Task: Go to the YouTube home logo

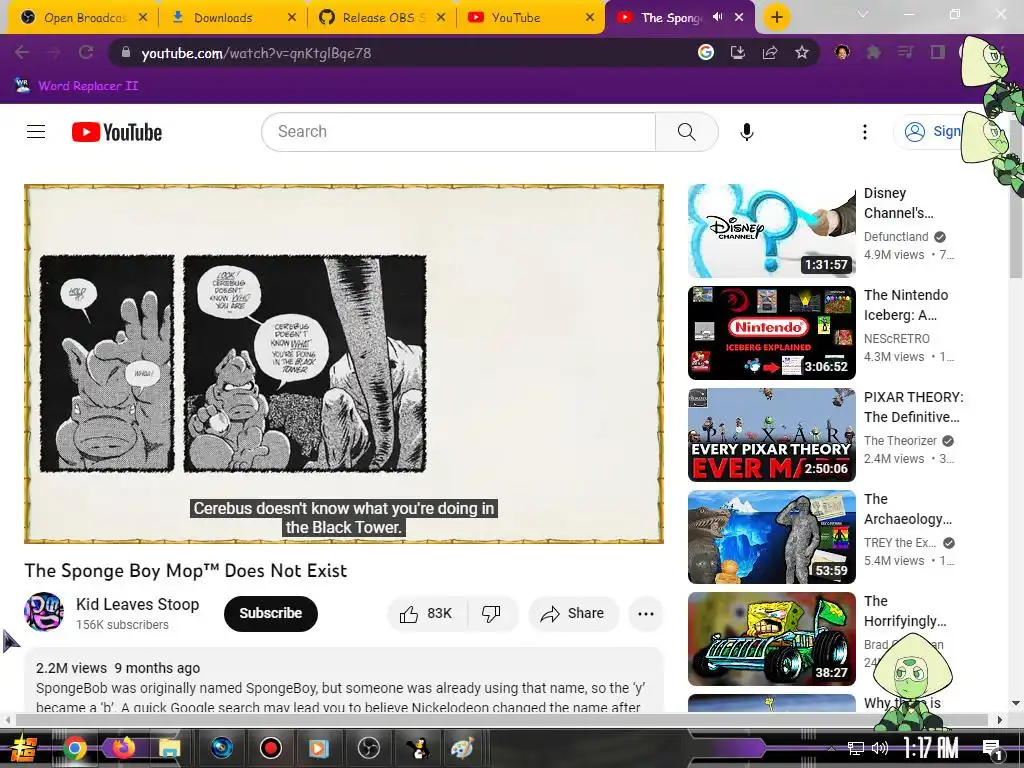Action: coord(117,132)
